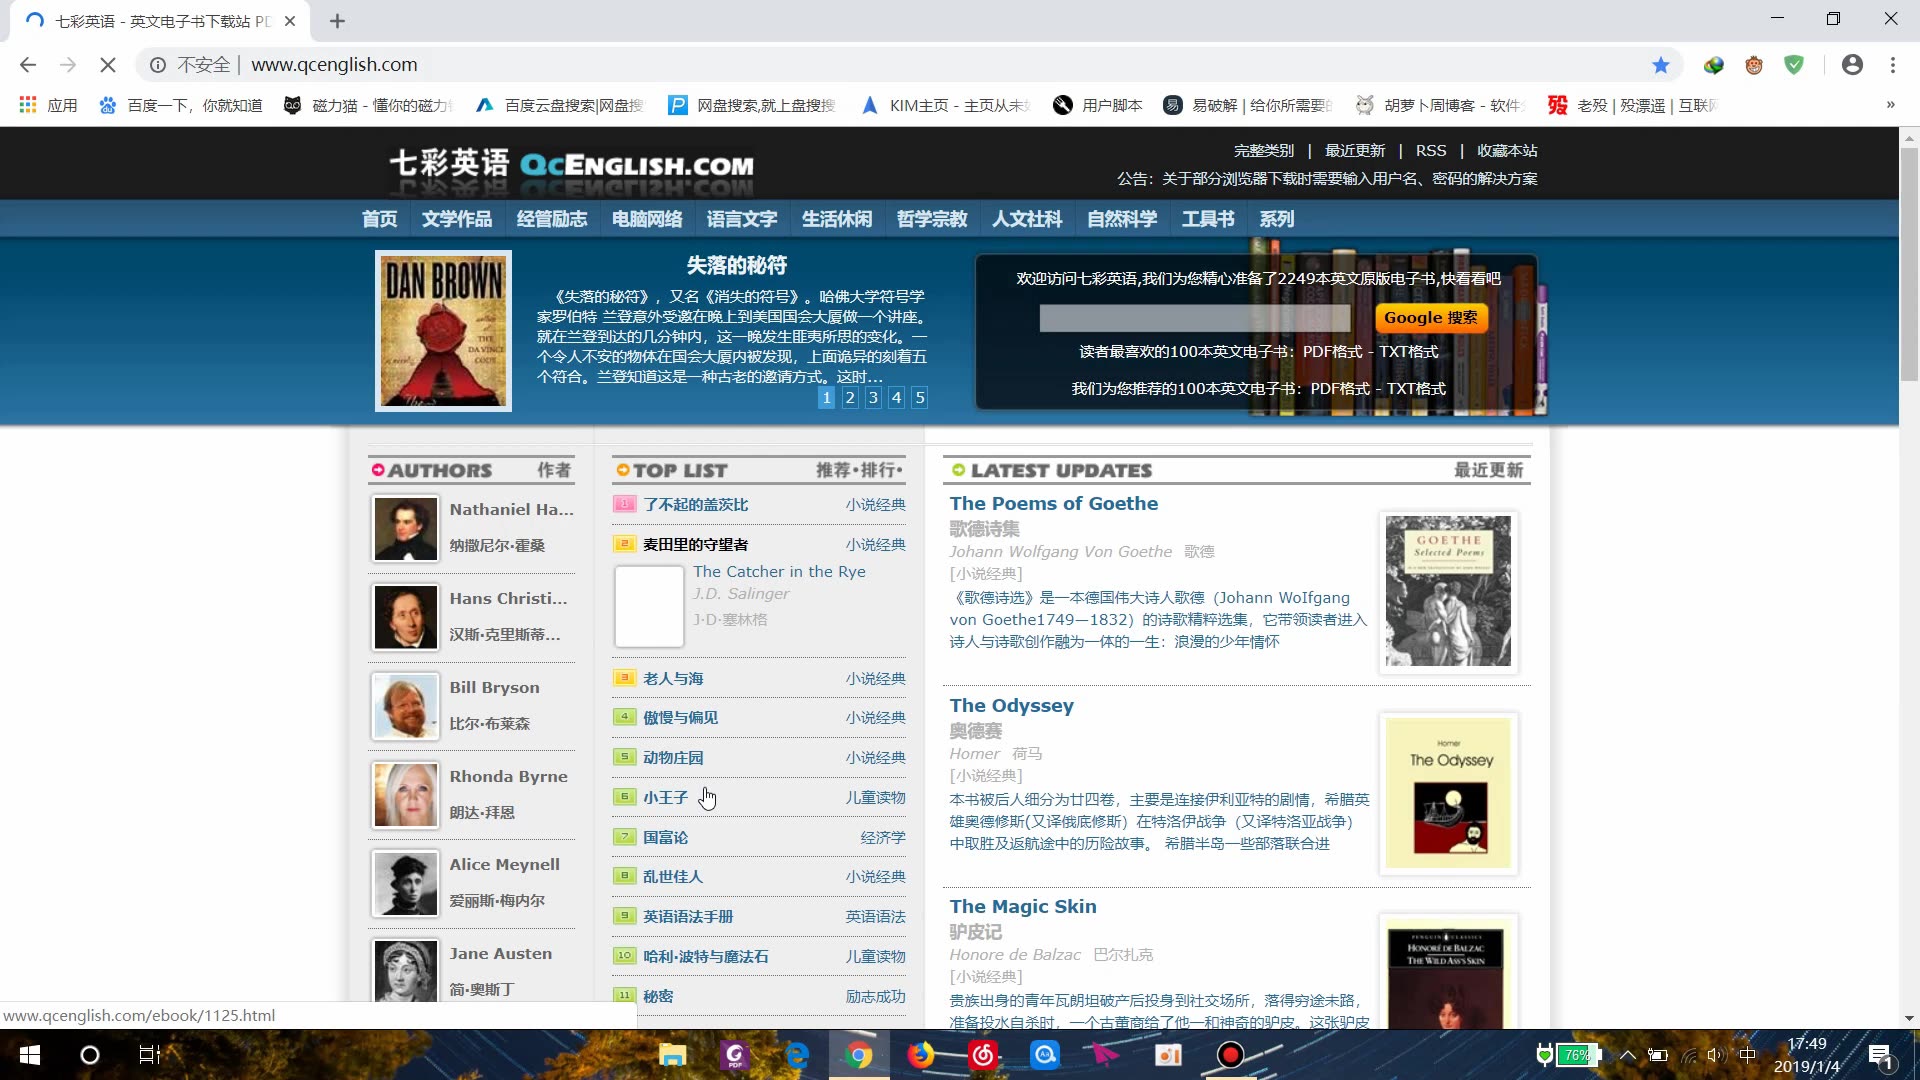Open 读者最喜欢 PDF格式 link
Image resolution: width=1920 pixels, height=1080 pixels.
(x=1332, y=352)
